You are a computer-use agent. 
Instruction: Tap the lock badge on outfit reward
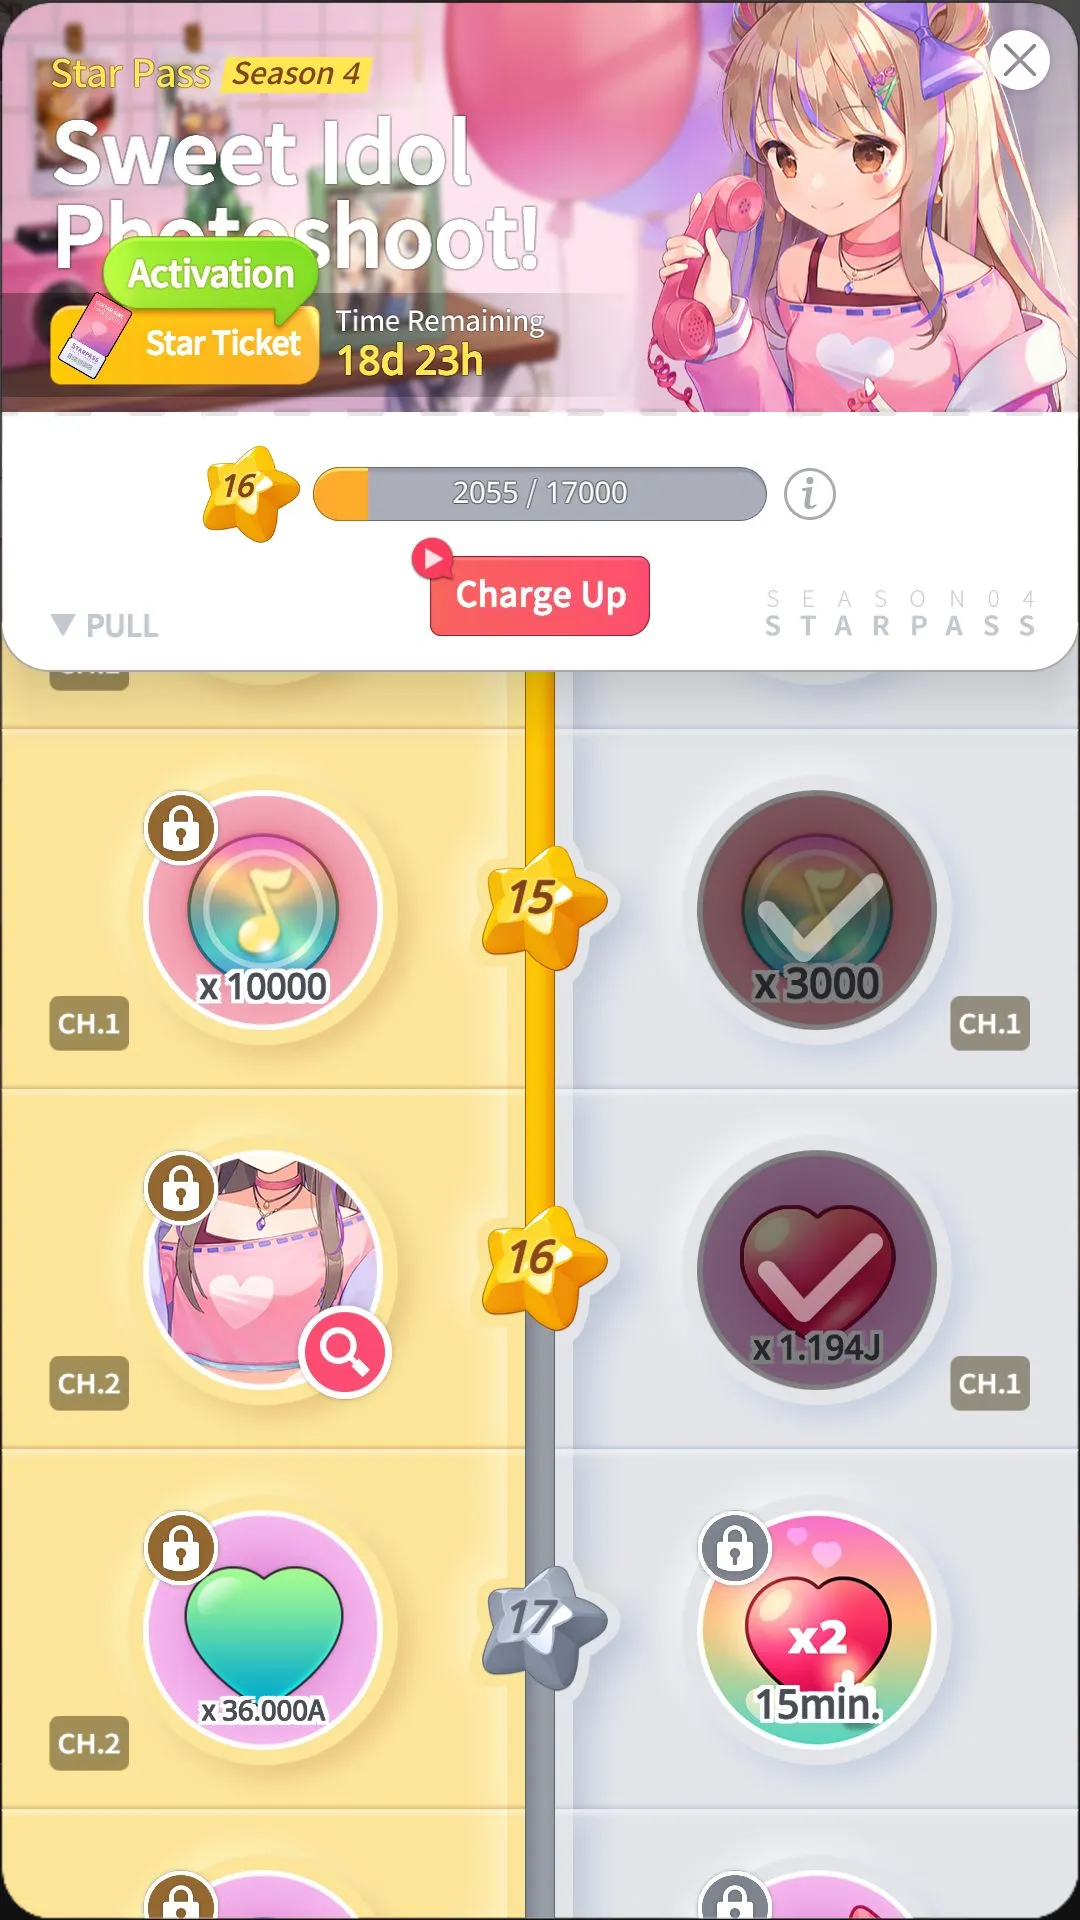tap(181, 1188)
